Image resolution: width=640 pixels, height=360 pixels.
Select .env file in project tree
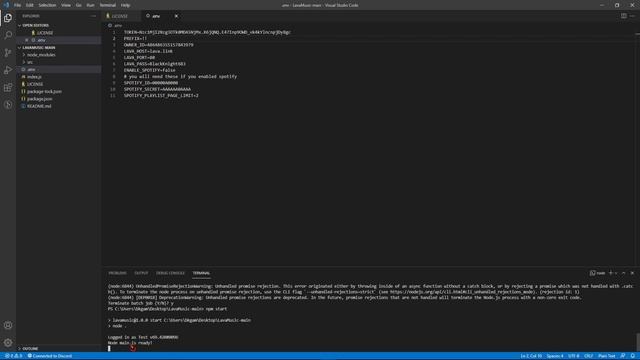[31, 69]
